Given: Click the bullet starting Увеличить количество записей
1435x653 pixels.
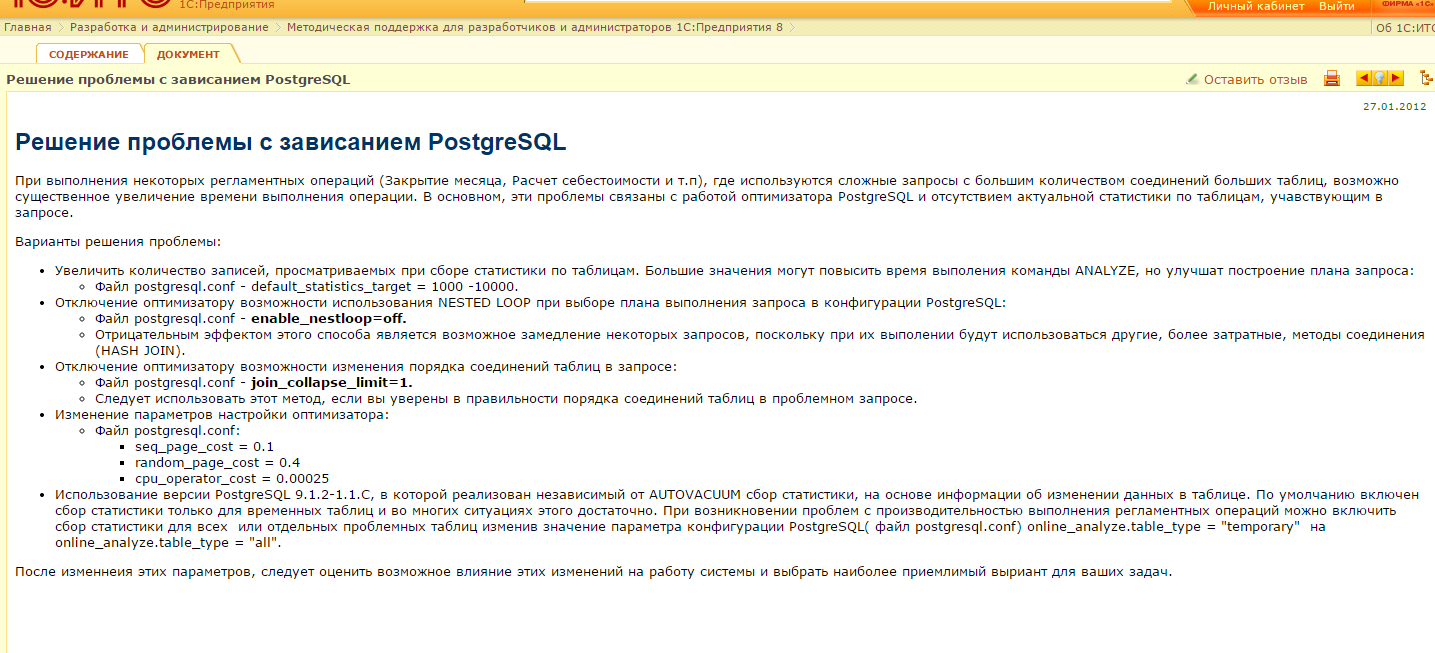Looking at the screenshot, I should [x=735, y=269].
